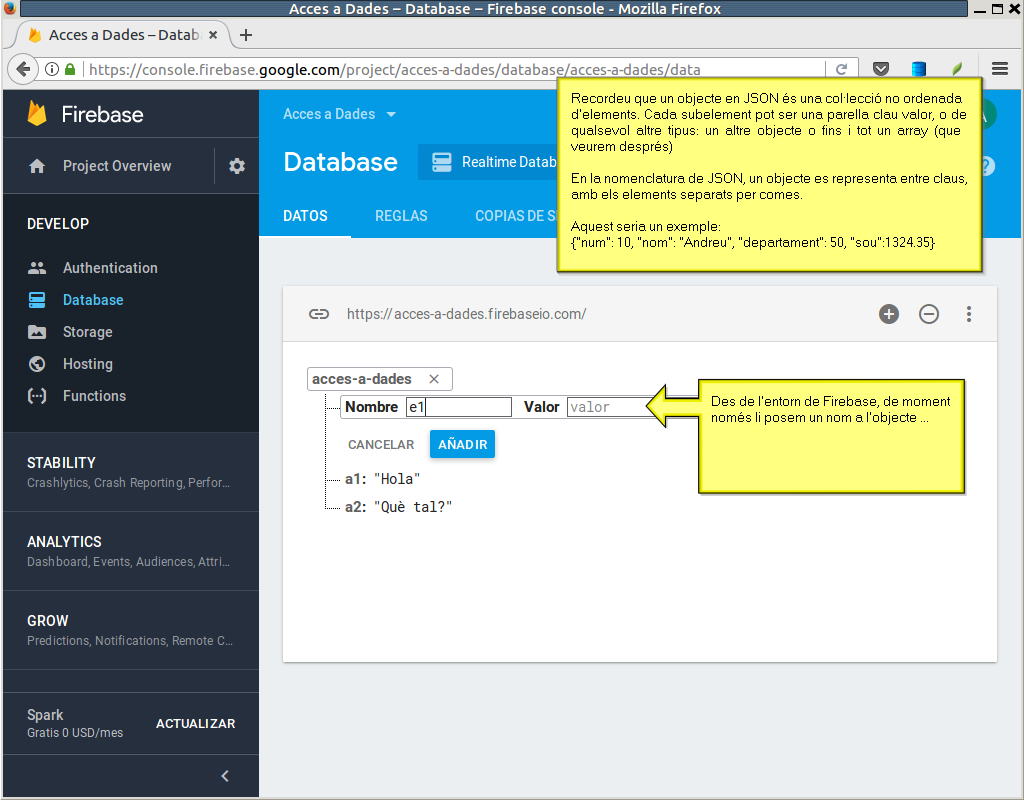Click the Authentication people icon
The width and height of the screenshot is (1024, 800).
[x=37, y=268]
